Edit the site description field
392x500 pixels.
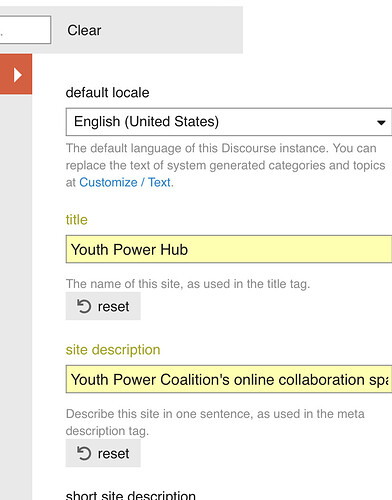point(229,379)
